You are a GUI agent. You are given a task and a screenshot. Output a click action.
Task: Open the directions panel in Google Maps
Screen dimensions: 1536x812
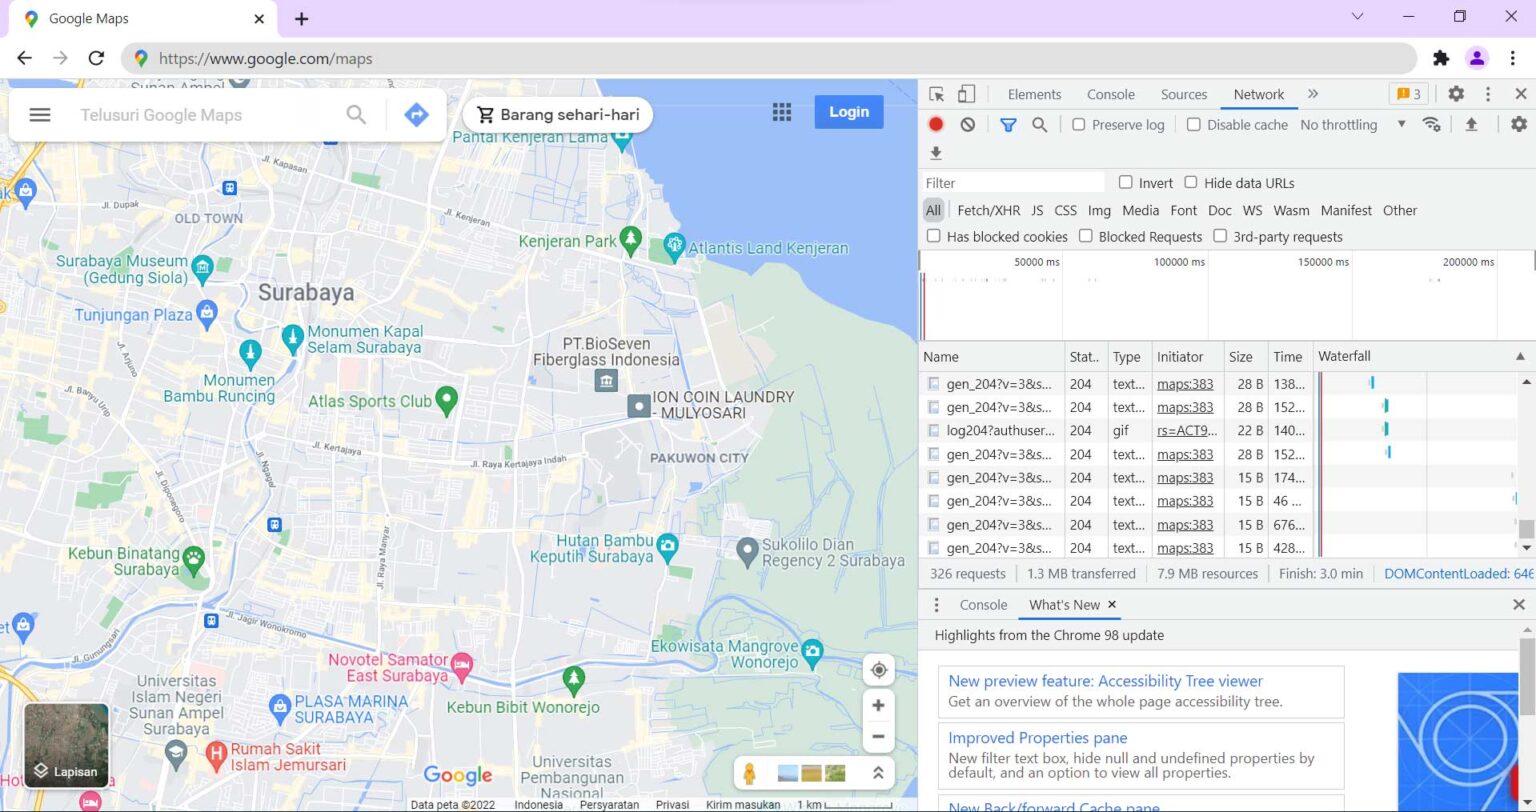pos(417,114)
